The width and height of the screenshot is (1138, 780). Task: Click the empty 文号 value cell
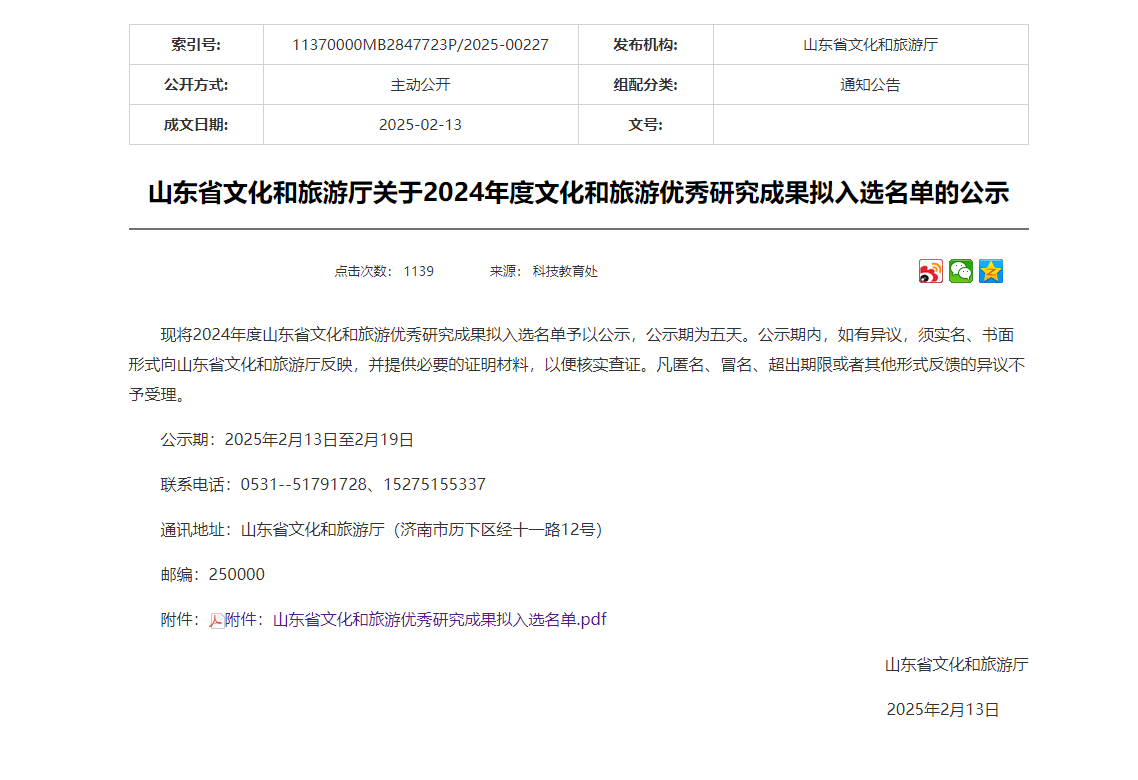(870, 125)
